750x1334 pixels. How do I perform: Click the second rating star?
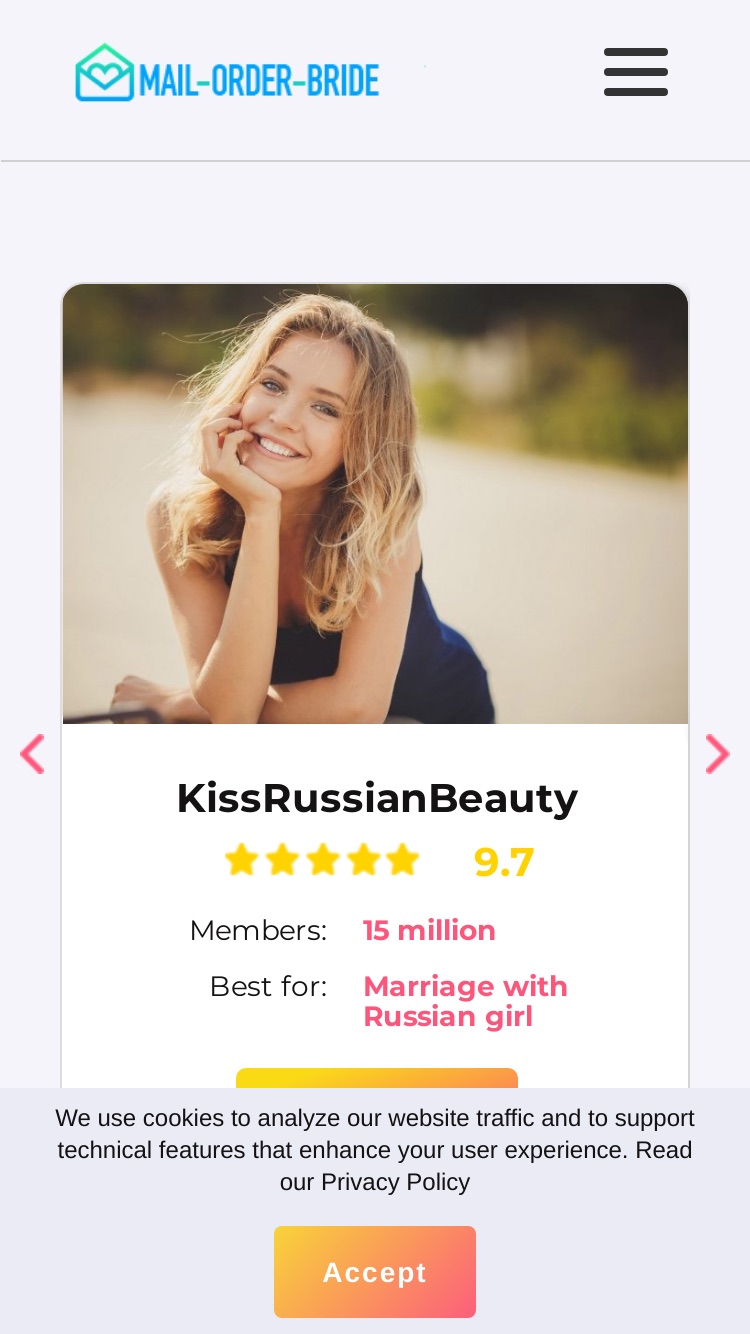[282, 860]
